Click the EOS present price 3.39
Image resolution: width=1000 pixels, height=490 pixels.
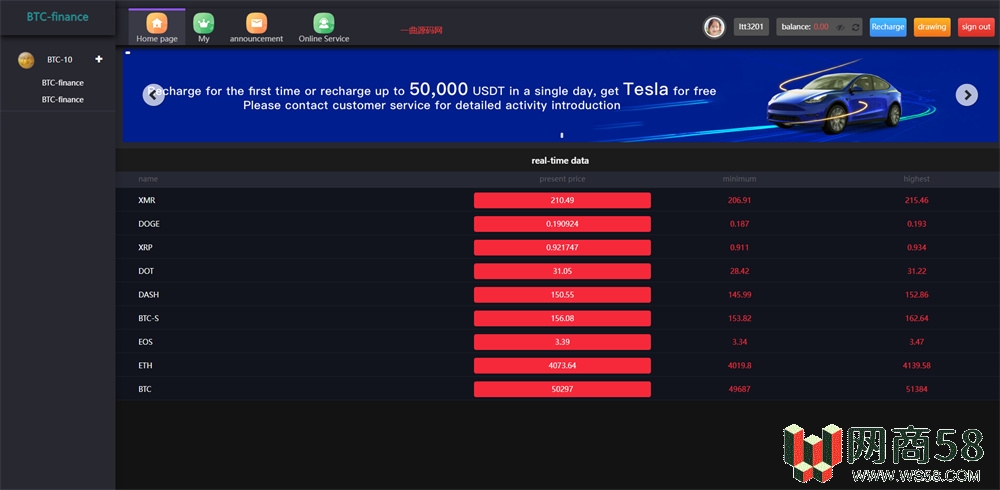pyautogui.click(x=562, y=342)
